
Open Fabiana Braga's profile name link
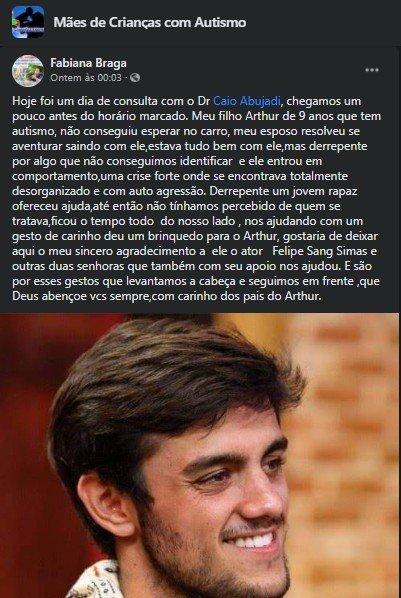89,63
